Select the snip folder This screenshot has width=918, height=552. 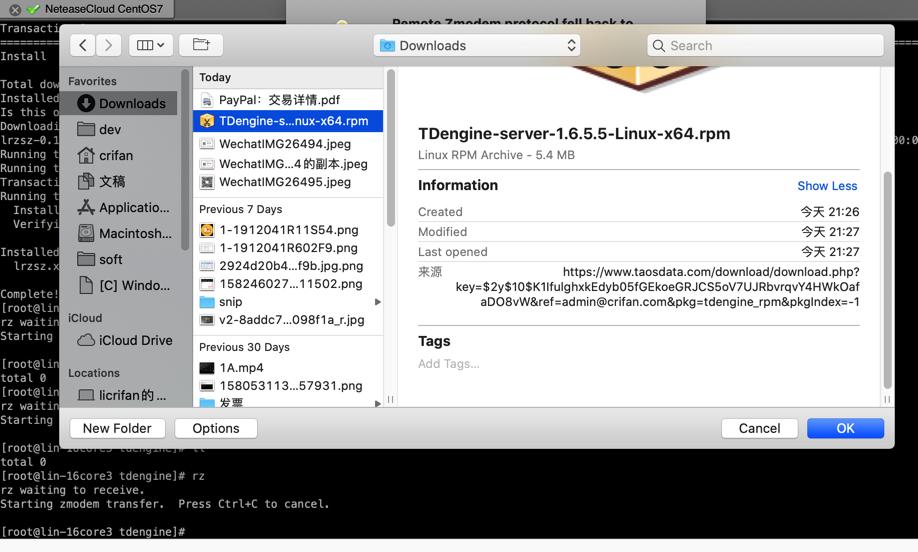[x=288, y=302]
